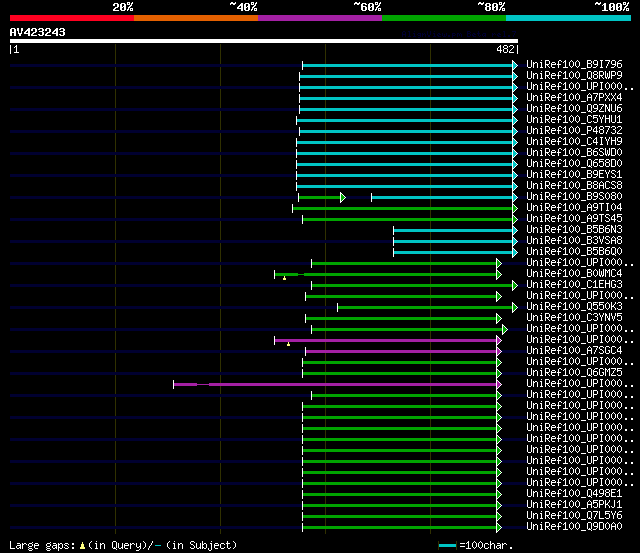
Task: Click the green alignment bar for A9TI04
Action: coord(402,209)
